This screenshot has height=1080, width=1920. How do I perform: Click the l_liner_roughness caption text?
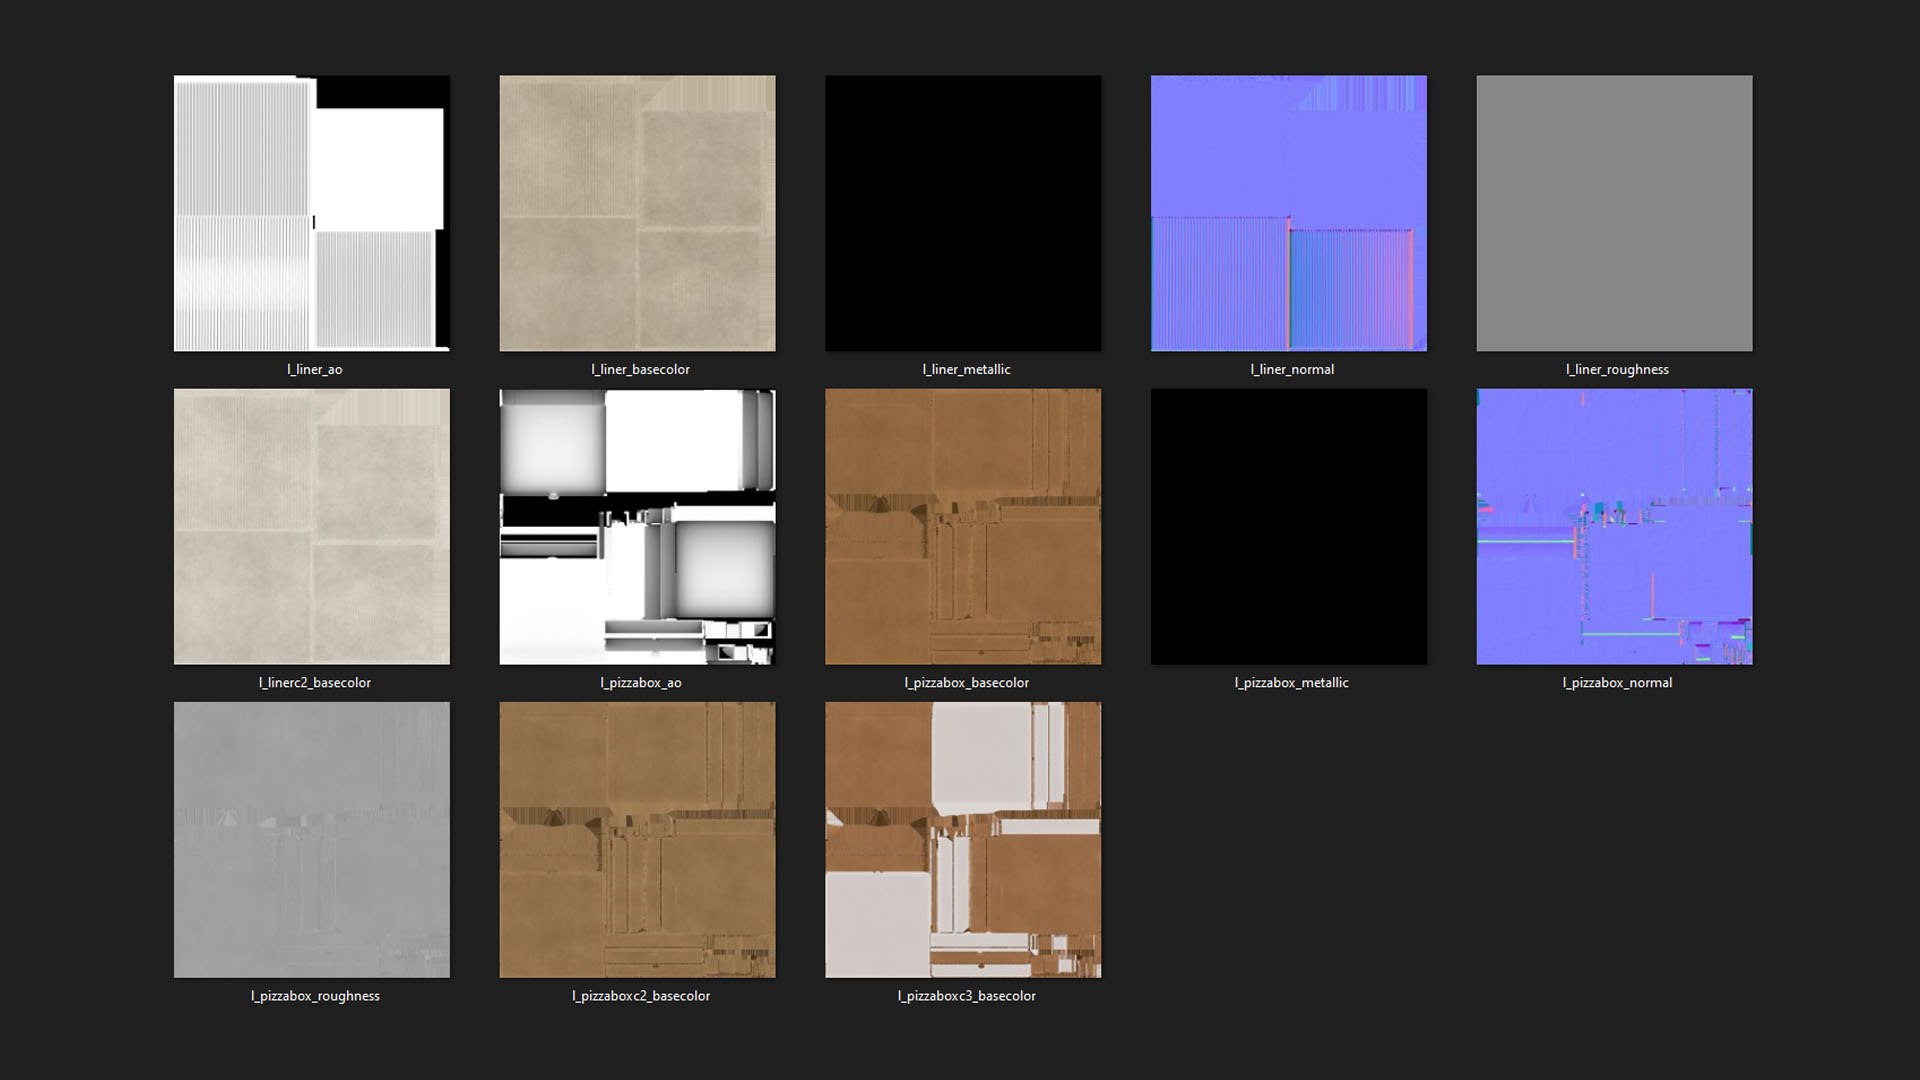(1616, 369)
